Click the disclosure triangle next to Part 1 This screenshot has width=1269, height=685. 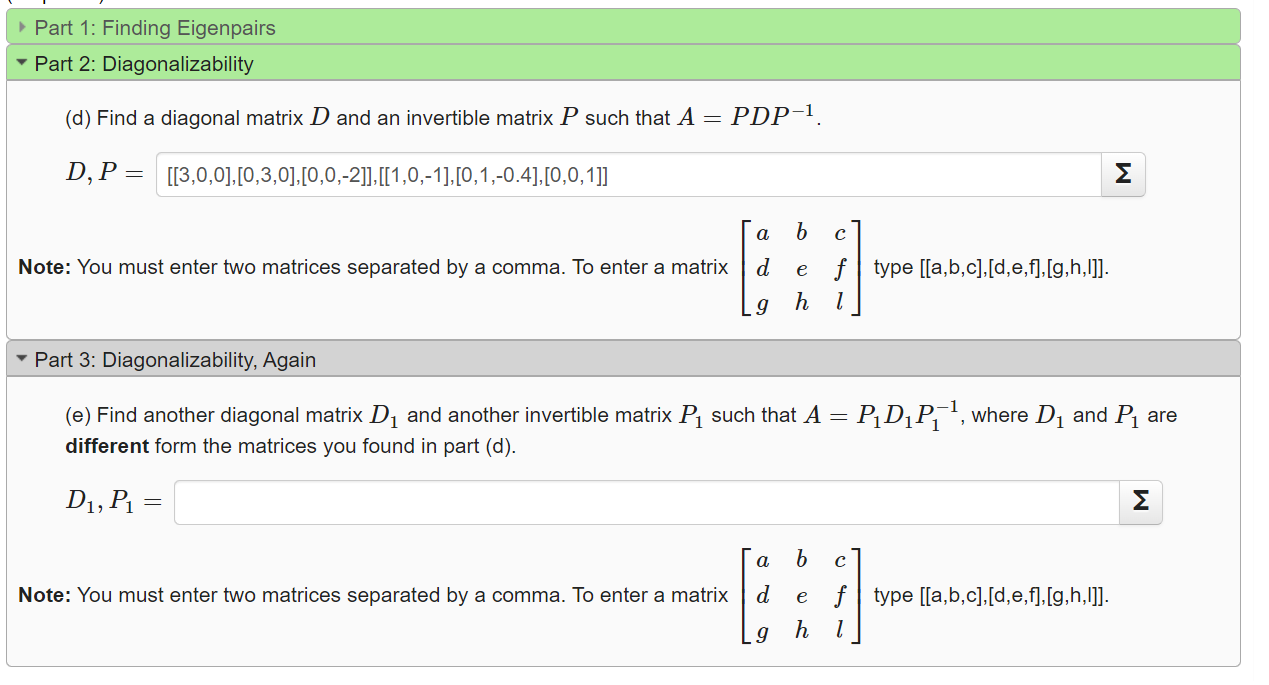point(20,28)
